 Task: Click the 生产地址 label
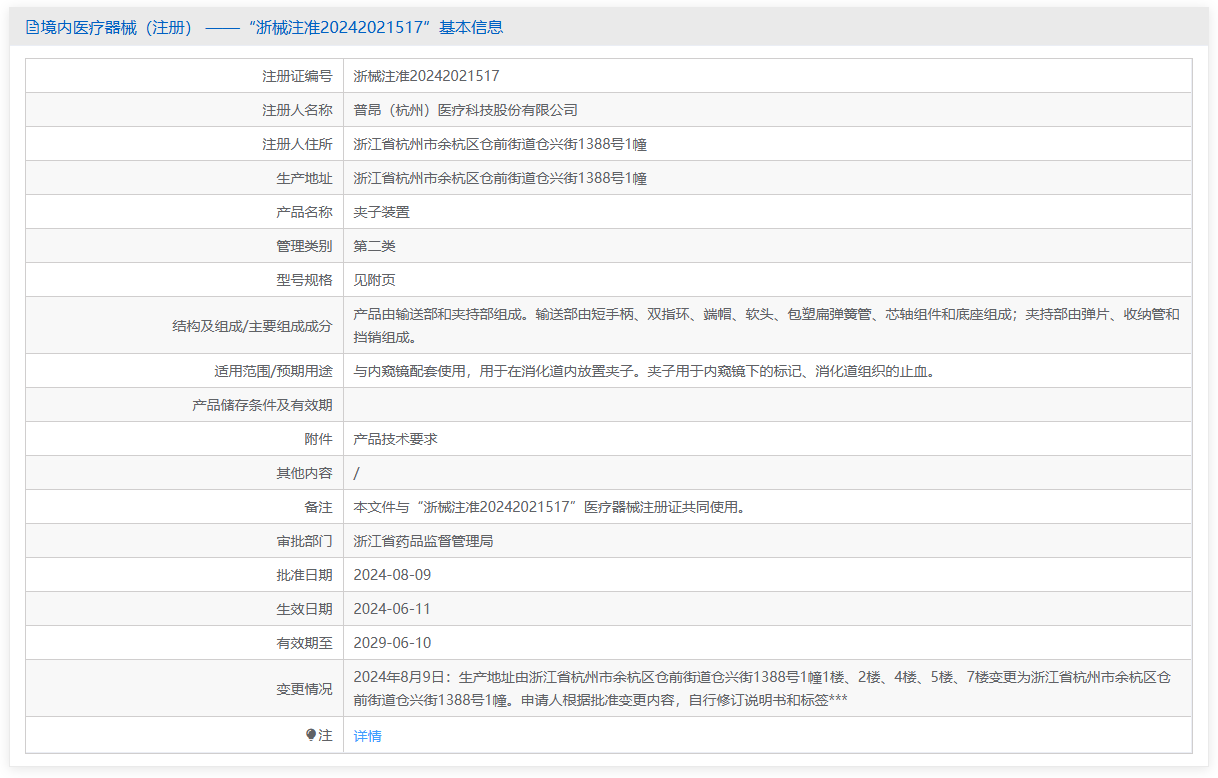304,178
